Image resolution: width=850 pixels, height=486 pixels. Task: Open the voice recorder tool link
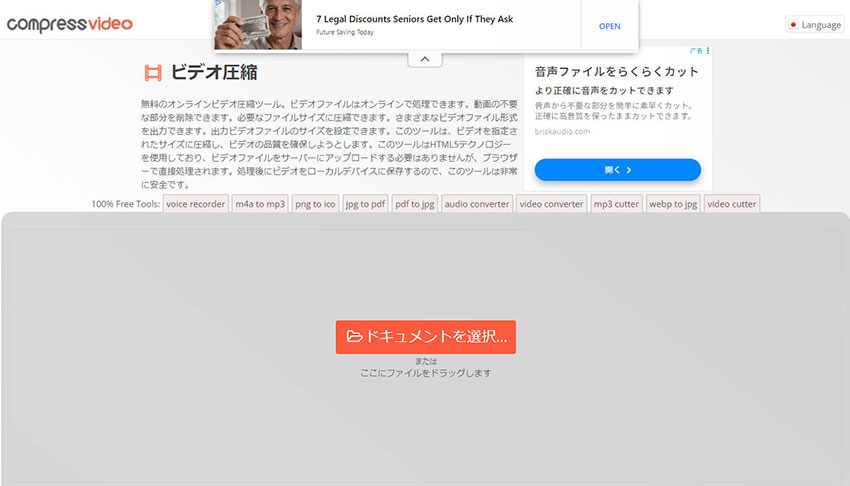(x=195, y=204)
